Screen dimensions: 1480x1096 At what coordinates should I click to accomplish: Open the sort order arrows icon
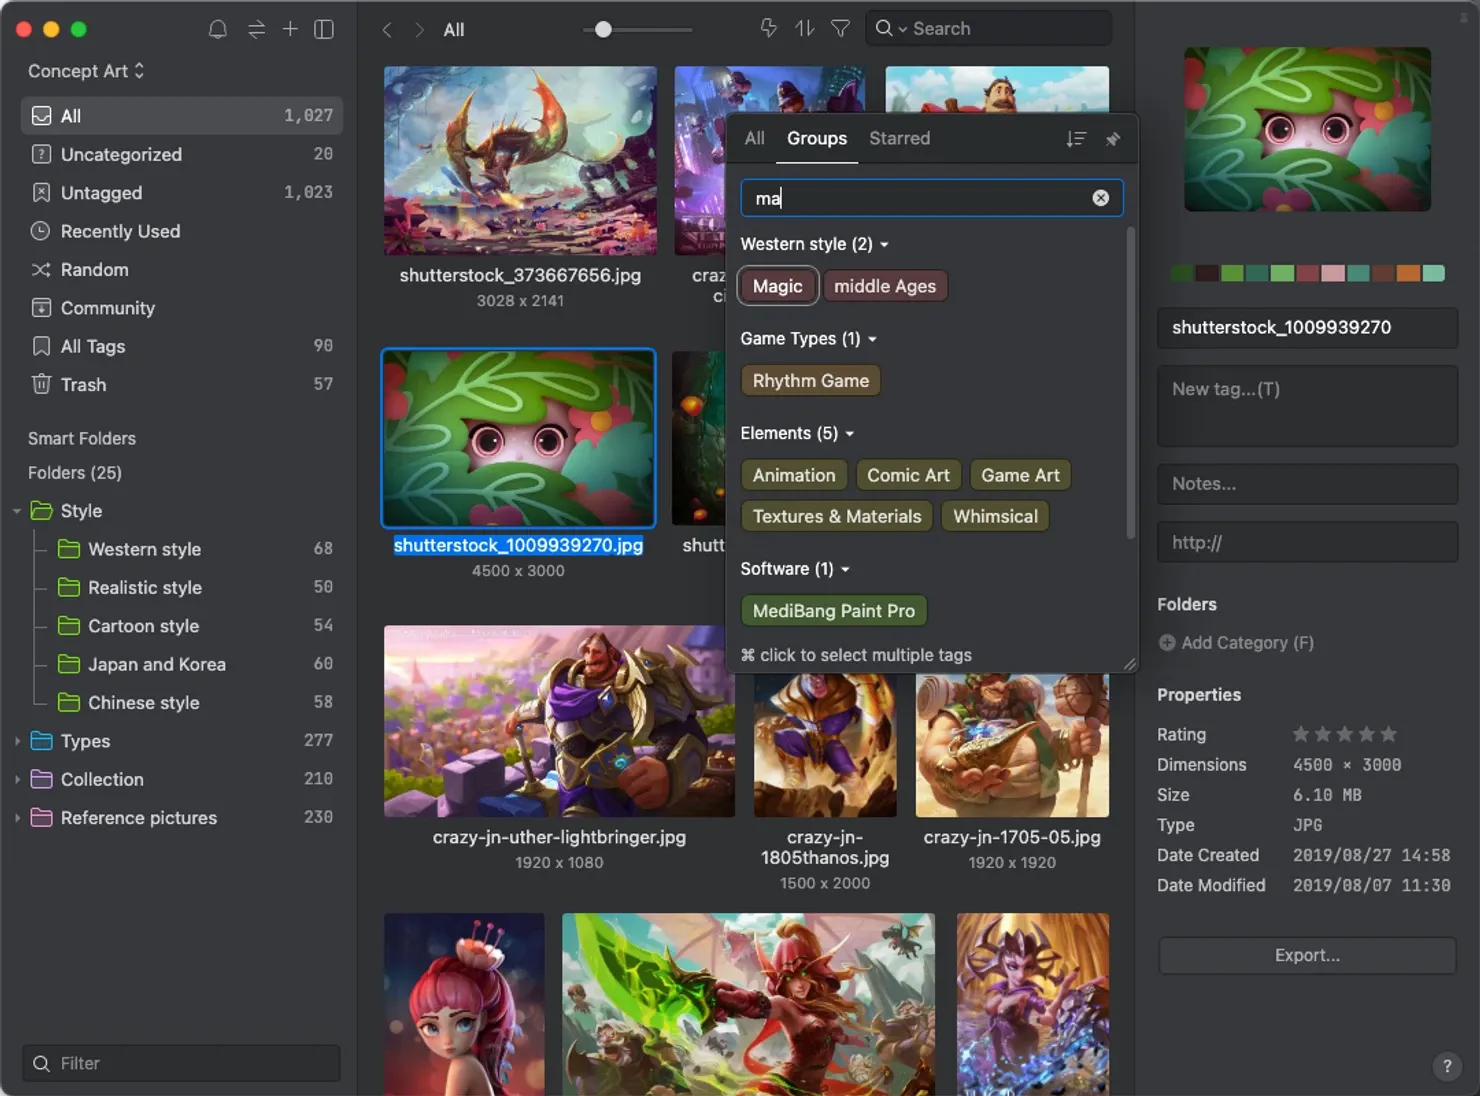[x=805, y=28]
